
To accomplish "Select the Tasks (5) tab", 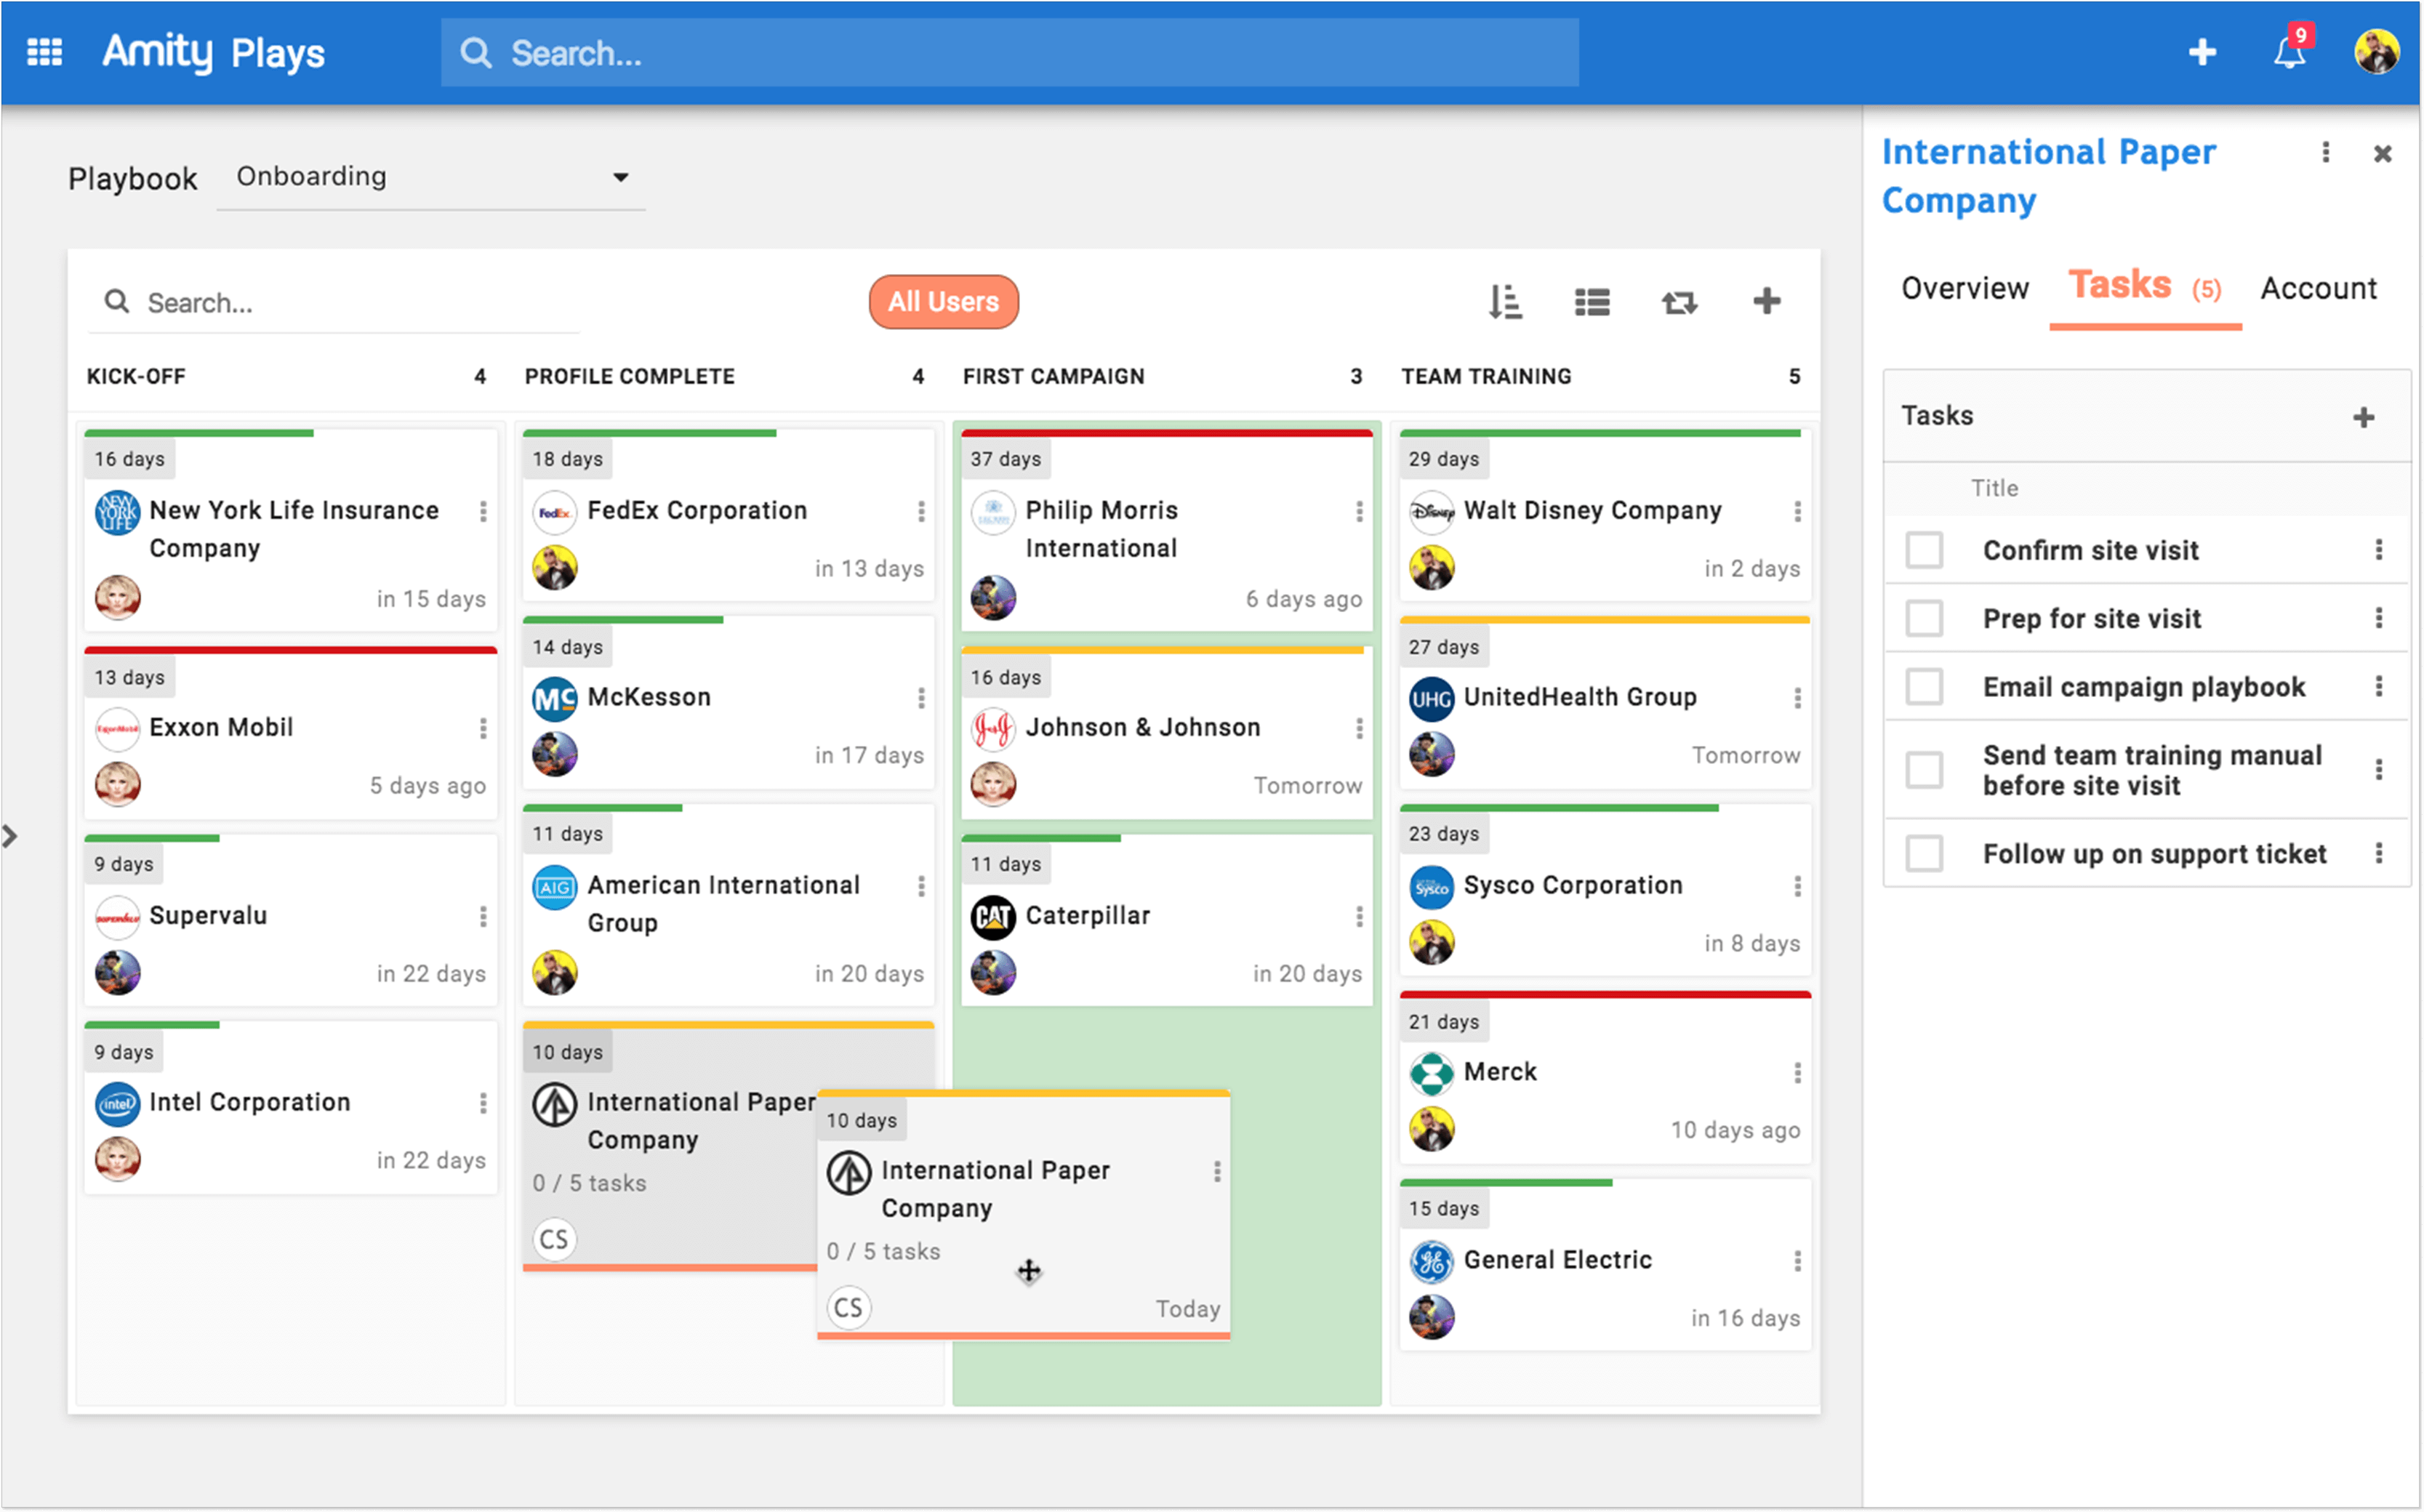I will pos(2145,288).
